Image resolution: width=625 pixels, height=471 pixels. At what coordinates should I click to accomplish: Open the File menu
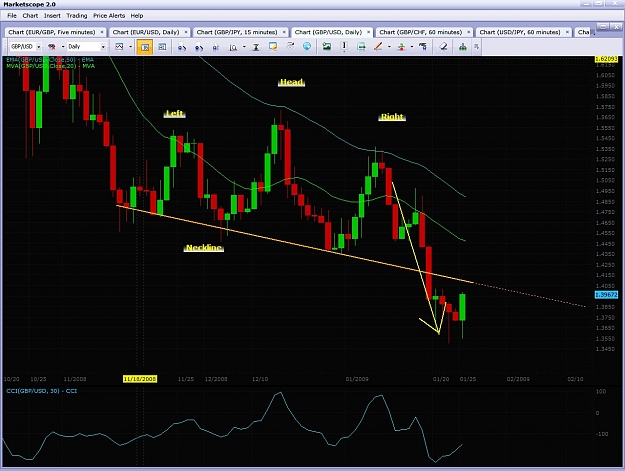12,16
